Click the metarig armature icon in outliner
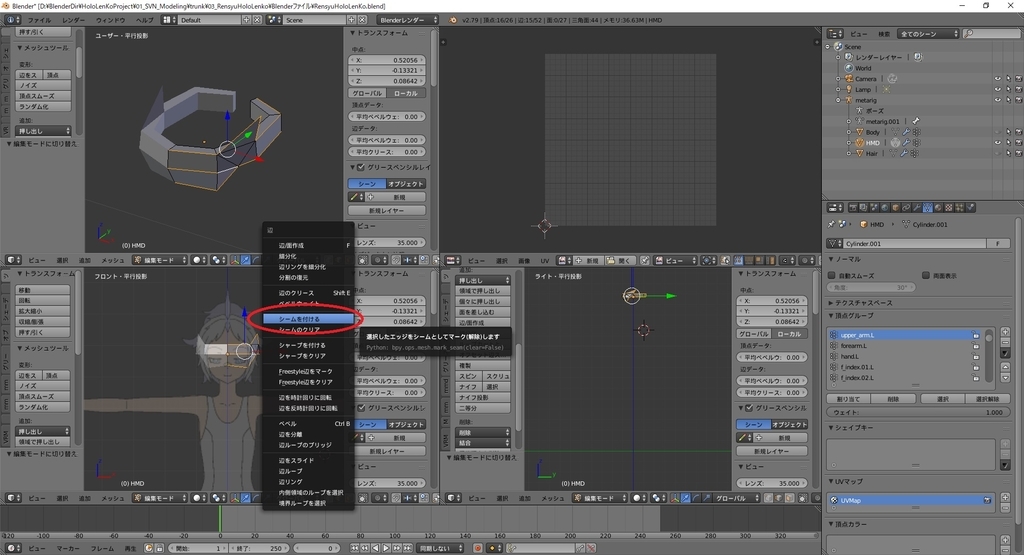 (x=849, y=100)
